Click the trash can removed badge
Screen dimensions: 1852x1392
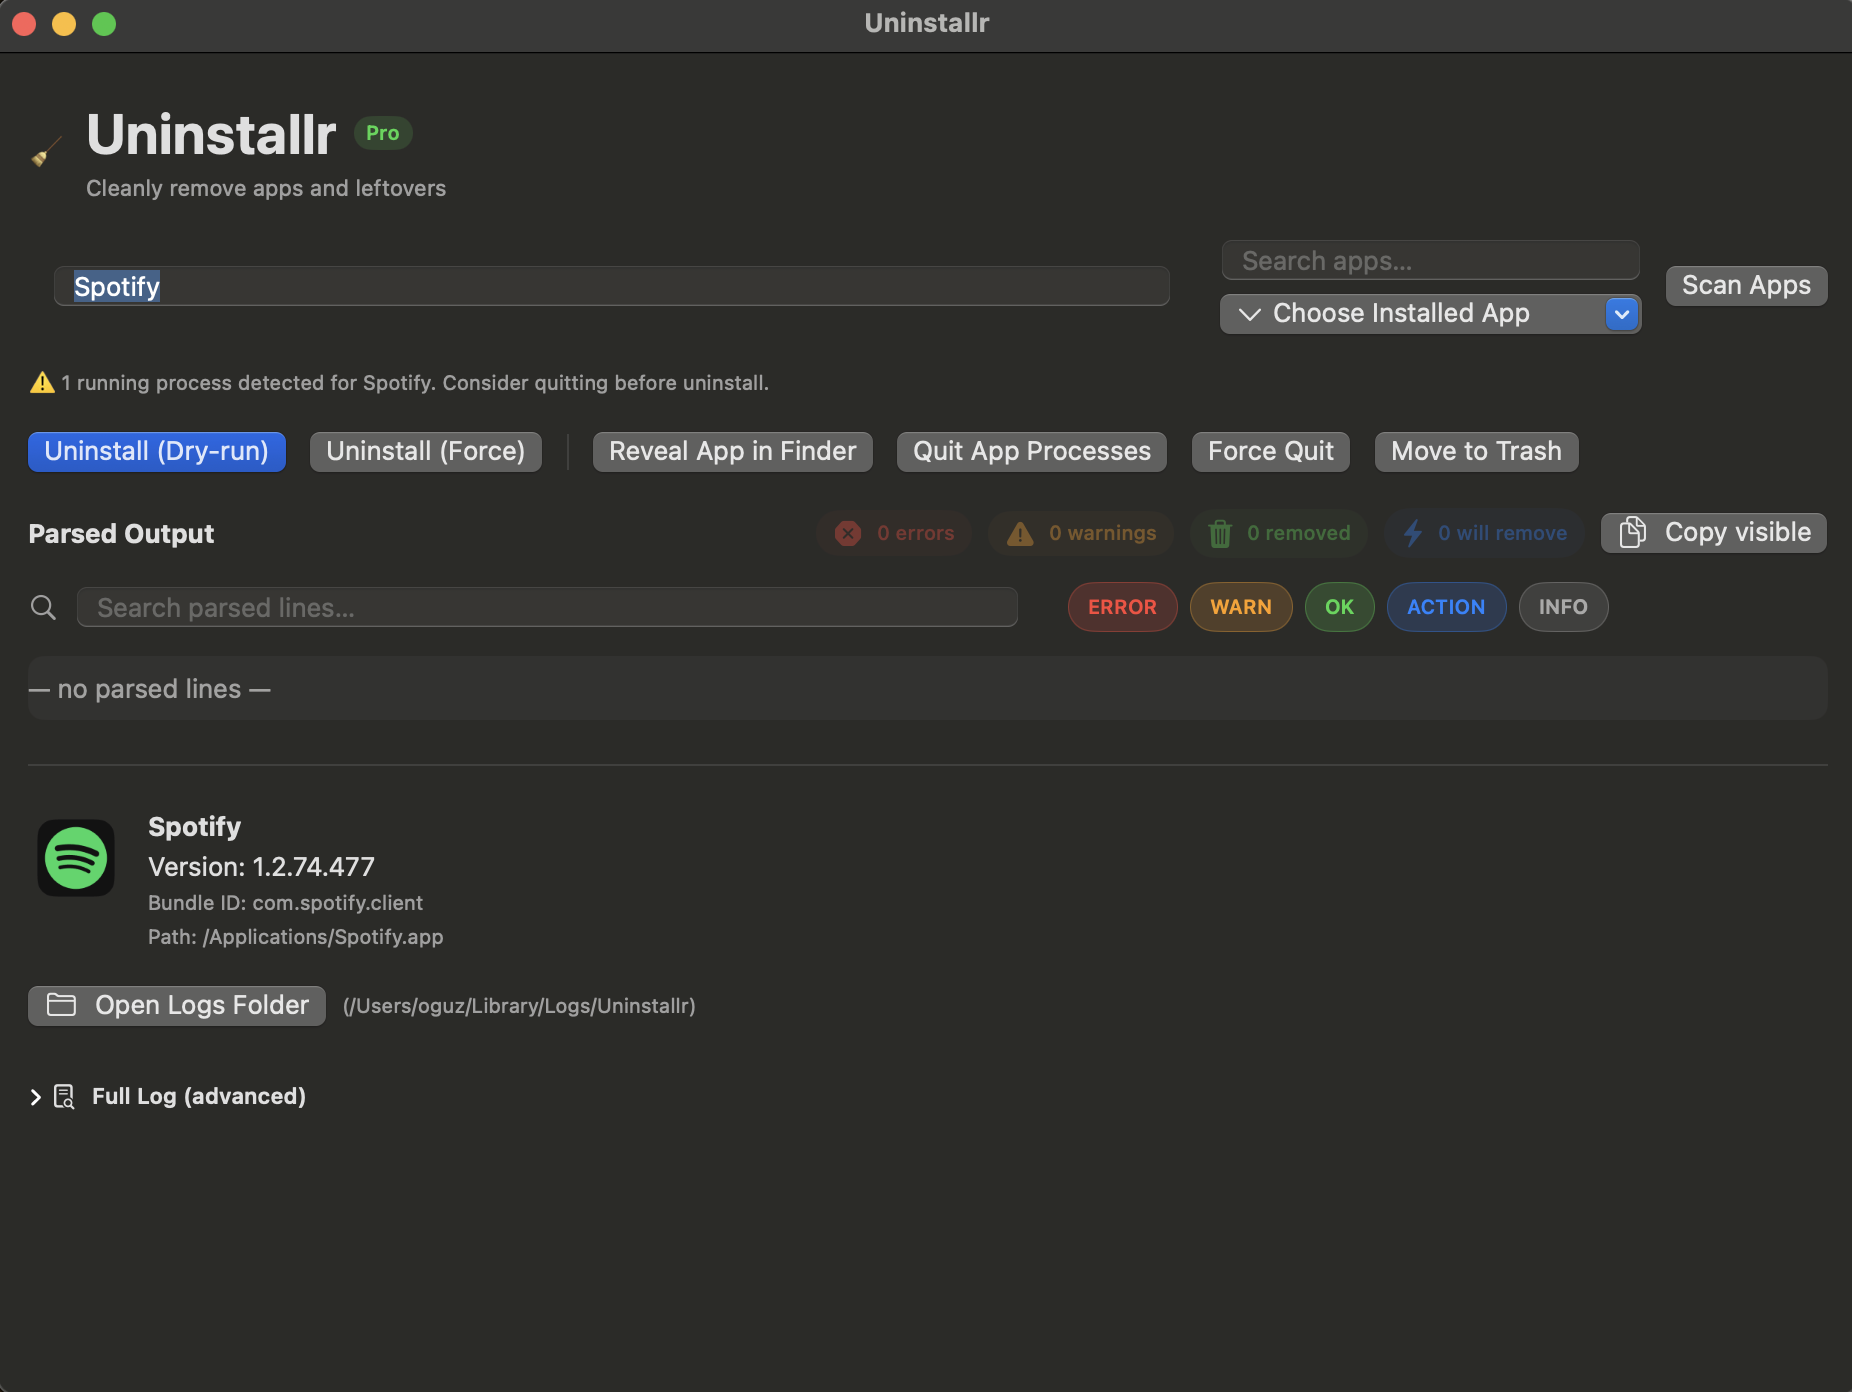point(1279,533)
